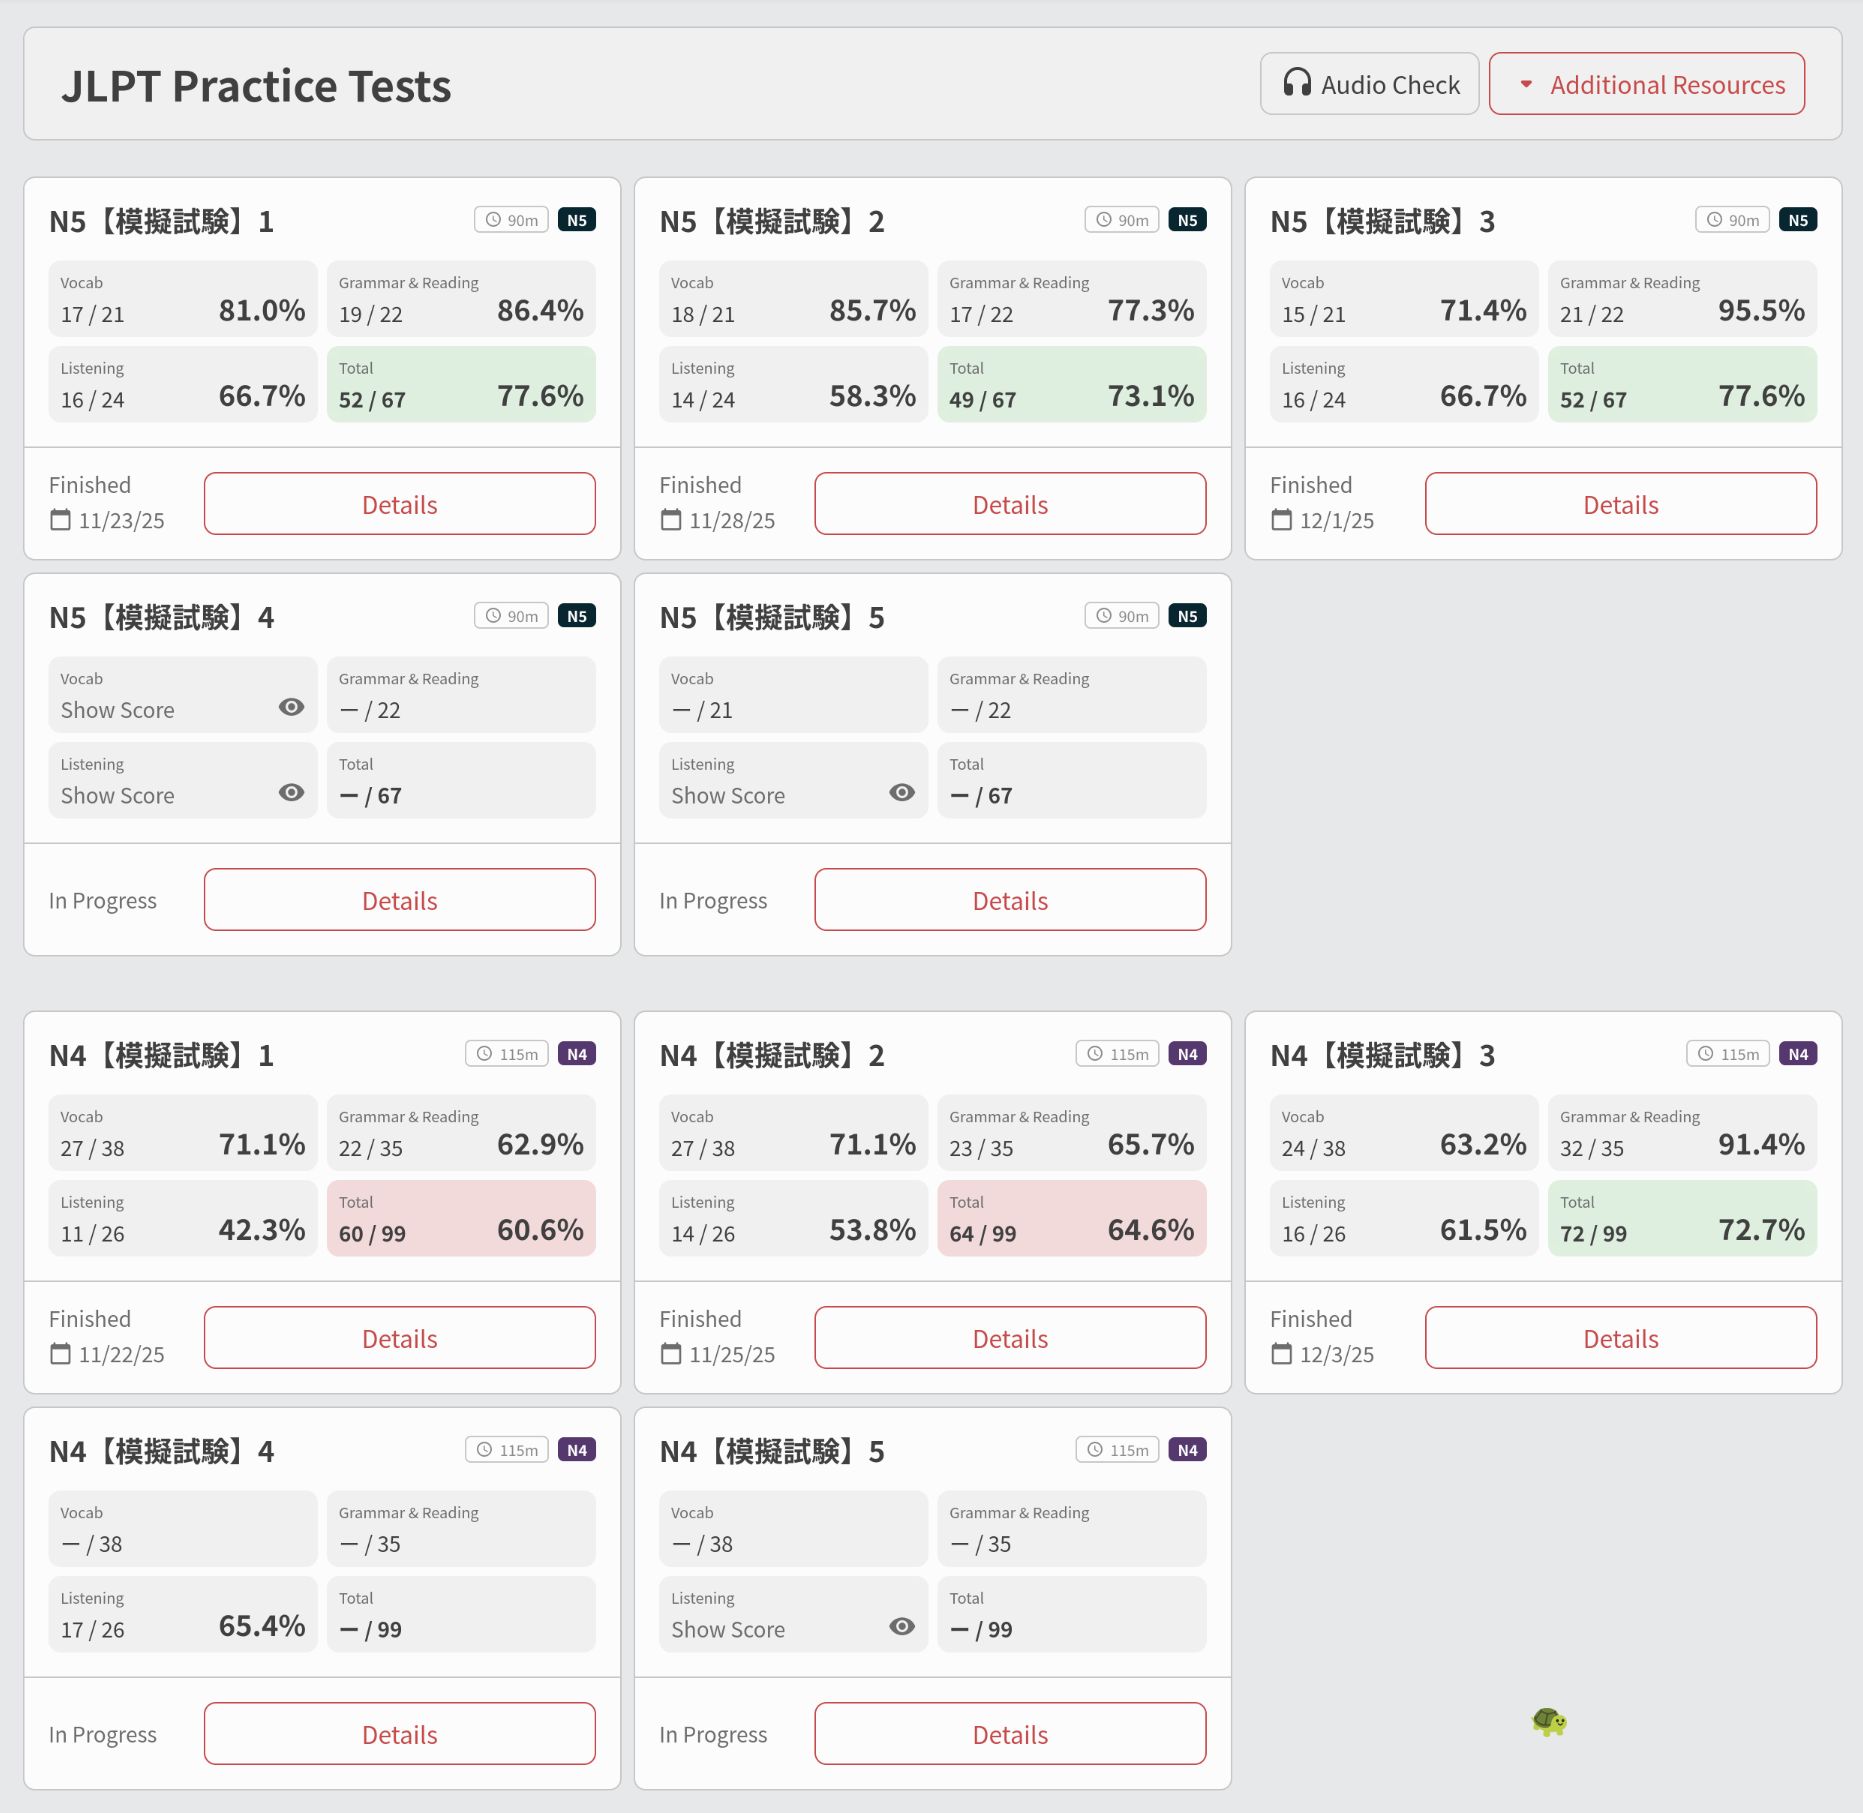Screen dimensions: 1863x1813
Task: Open Details for N5 模擬試験 1
Action: (x=399, y=504)
